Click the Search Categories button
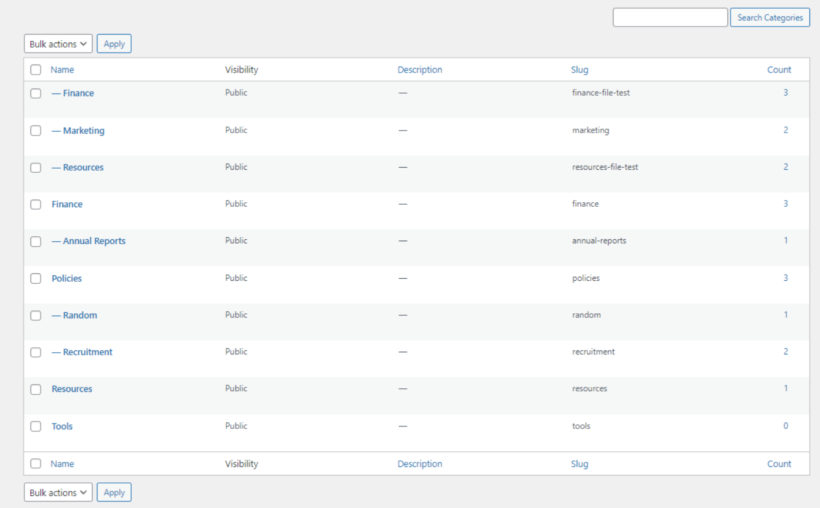 pos(770,17)
